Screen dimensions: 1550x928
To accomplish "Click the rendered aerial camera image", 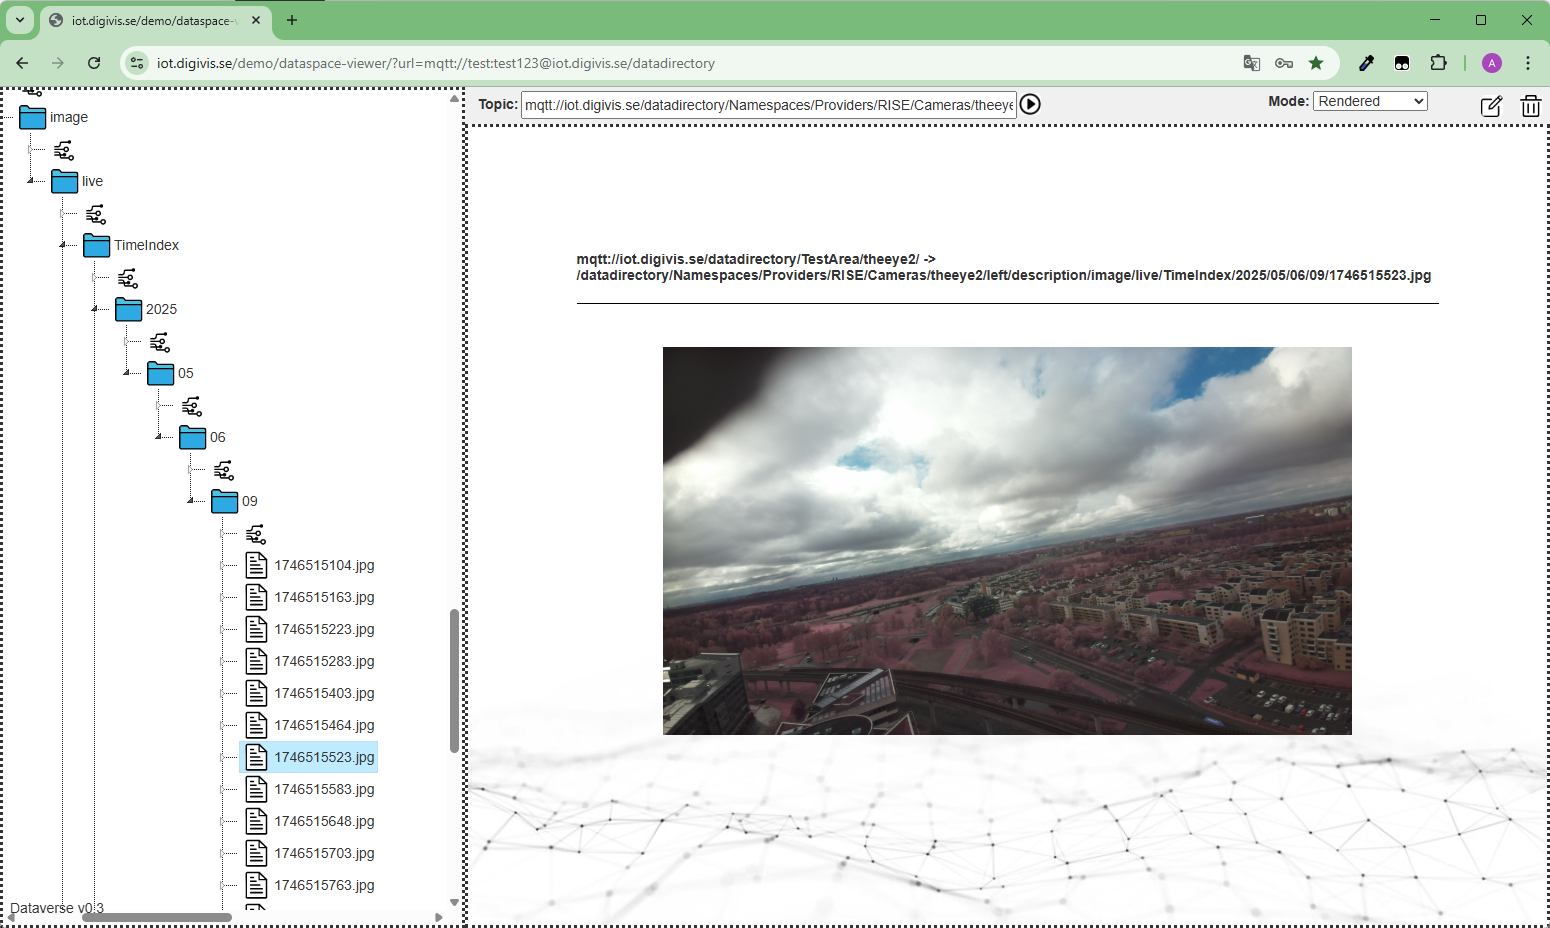I will point(1007,540).
